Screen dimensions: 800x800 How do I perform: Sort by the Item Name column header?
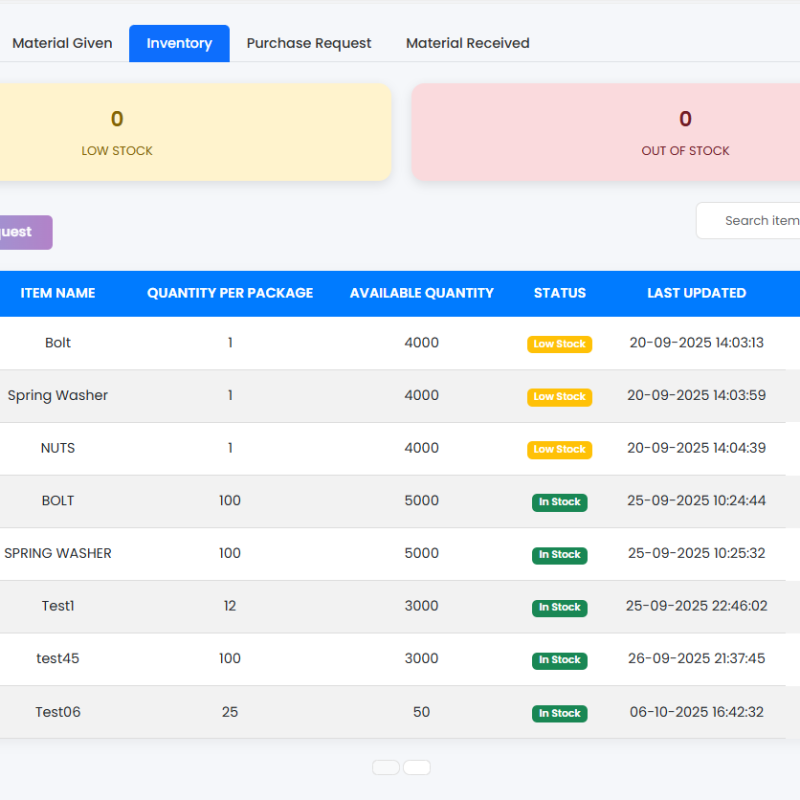click(58, 293)
